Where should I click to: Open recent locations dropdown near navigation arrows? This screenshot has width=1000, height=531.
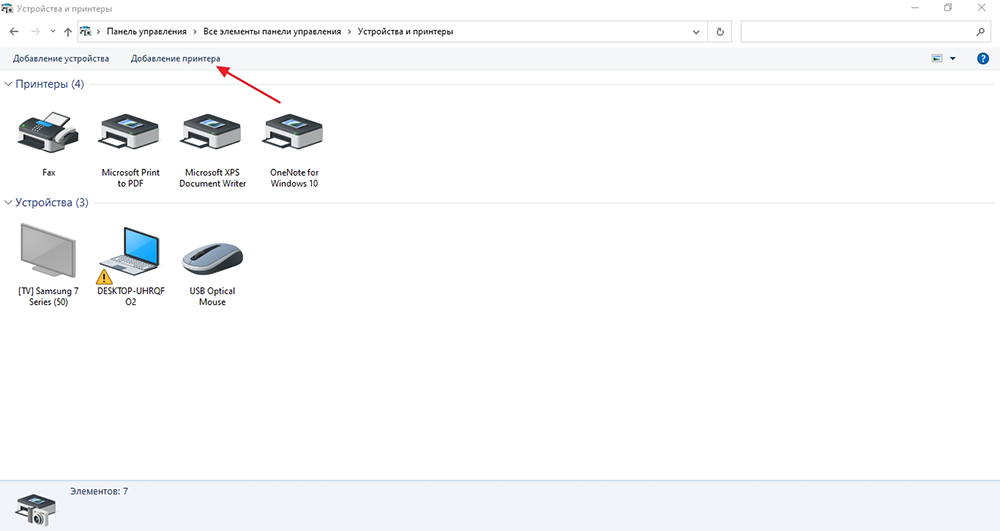click(52, 31)
